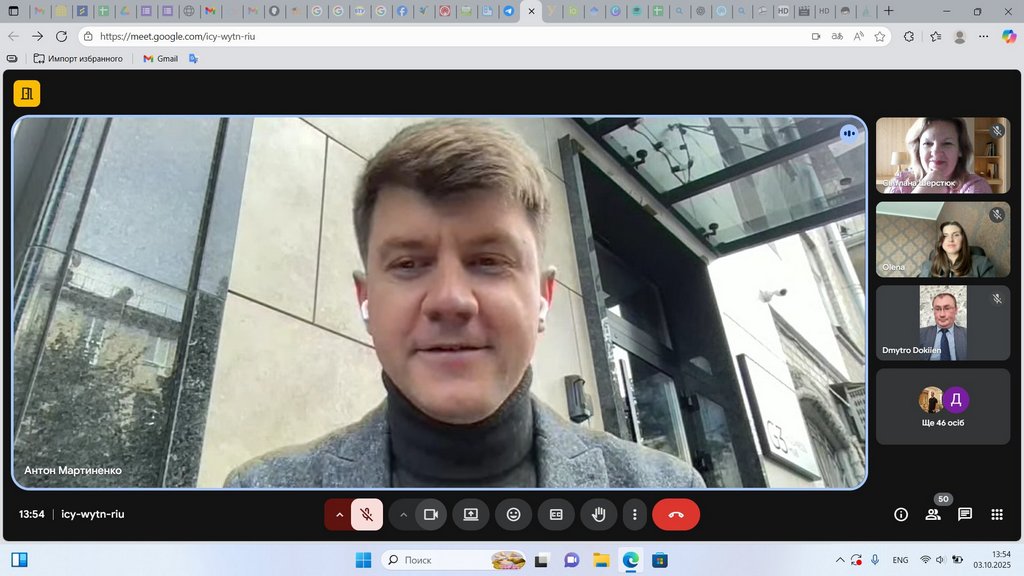Select Dmytro Dokiien's video tile
The image size is (1024, 576).
coord(943,323)
